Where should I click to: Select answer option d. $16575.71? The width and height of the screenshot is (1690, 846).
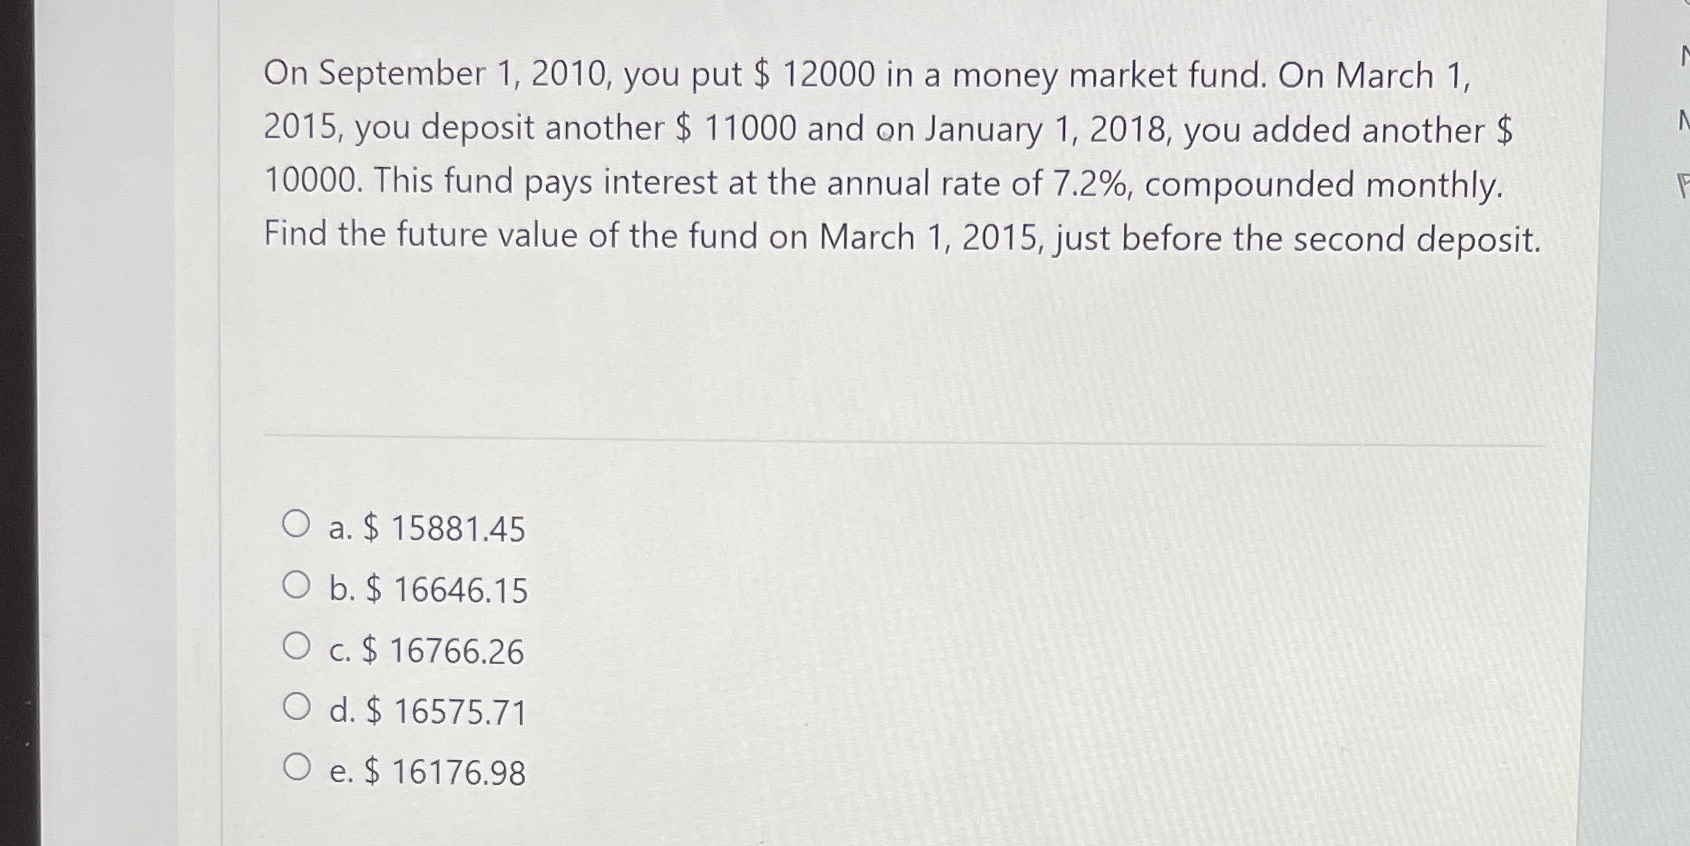pyautogui.click(x=297, y=707)
